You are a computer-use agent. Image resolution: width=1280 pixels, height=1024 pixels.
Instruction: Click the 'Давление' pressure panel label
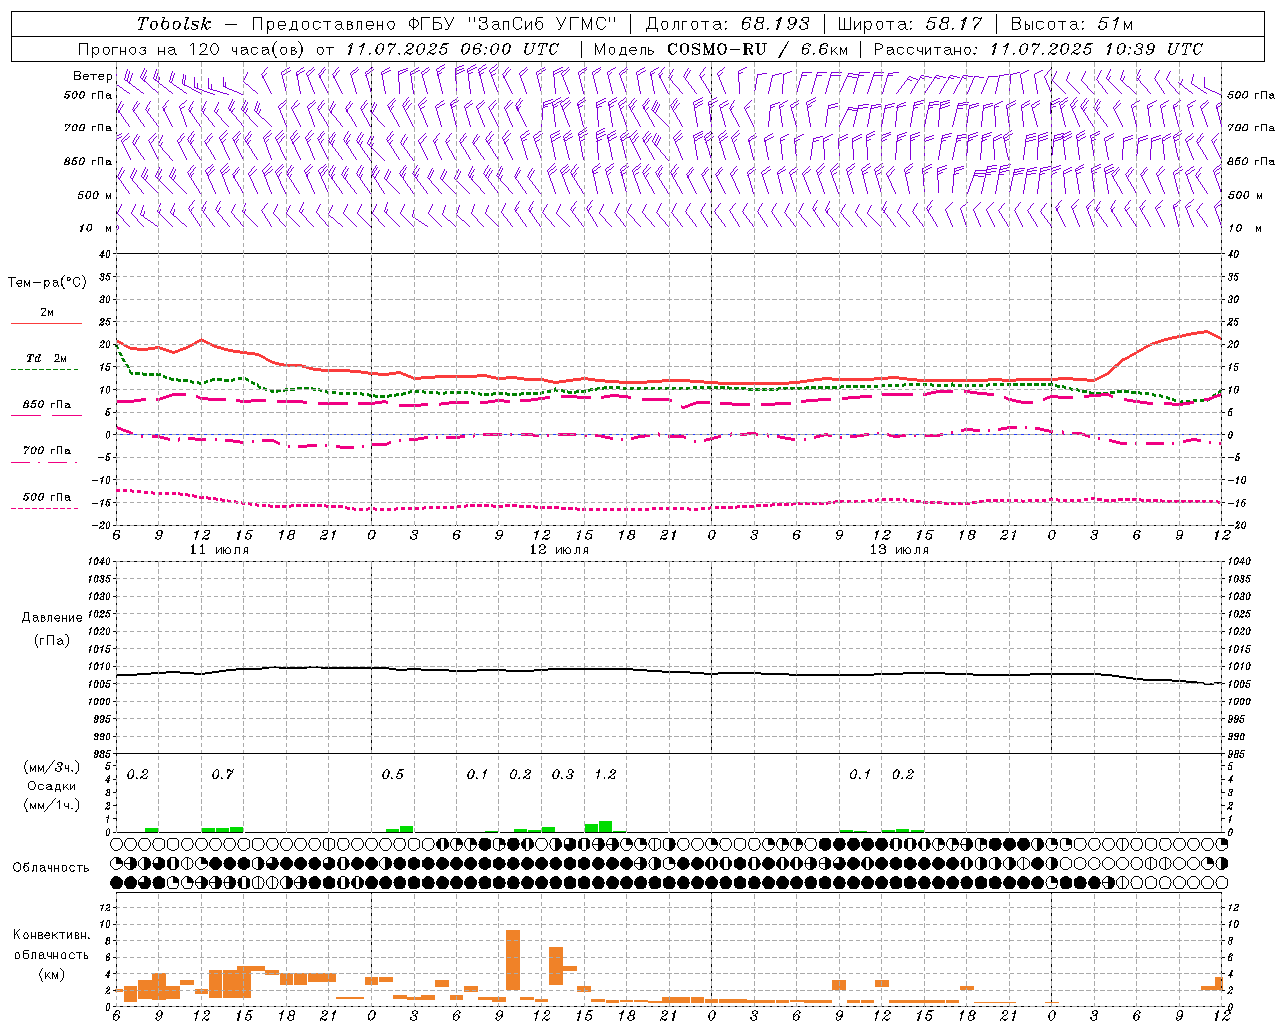pyautogui.click(x=52, y=618)
